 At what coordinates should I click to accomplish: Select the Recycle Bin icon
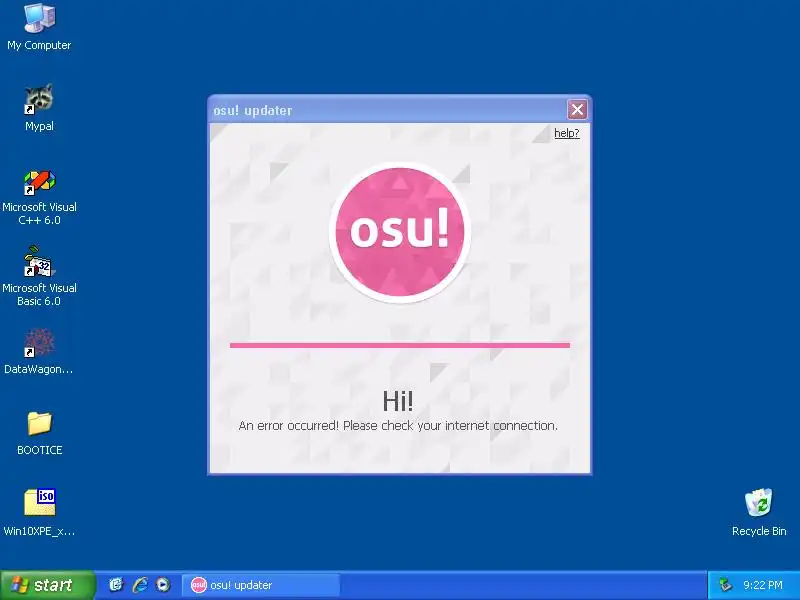click(x=759, y=513)
